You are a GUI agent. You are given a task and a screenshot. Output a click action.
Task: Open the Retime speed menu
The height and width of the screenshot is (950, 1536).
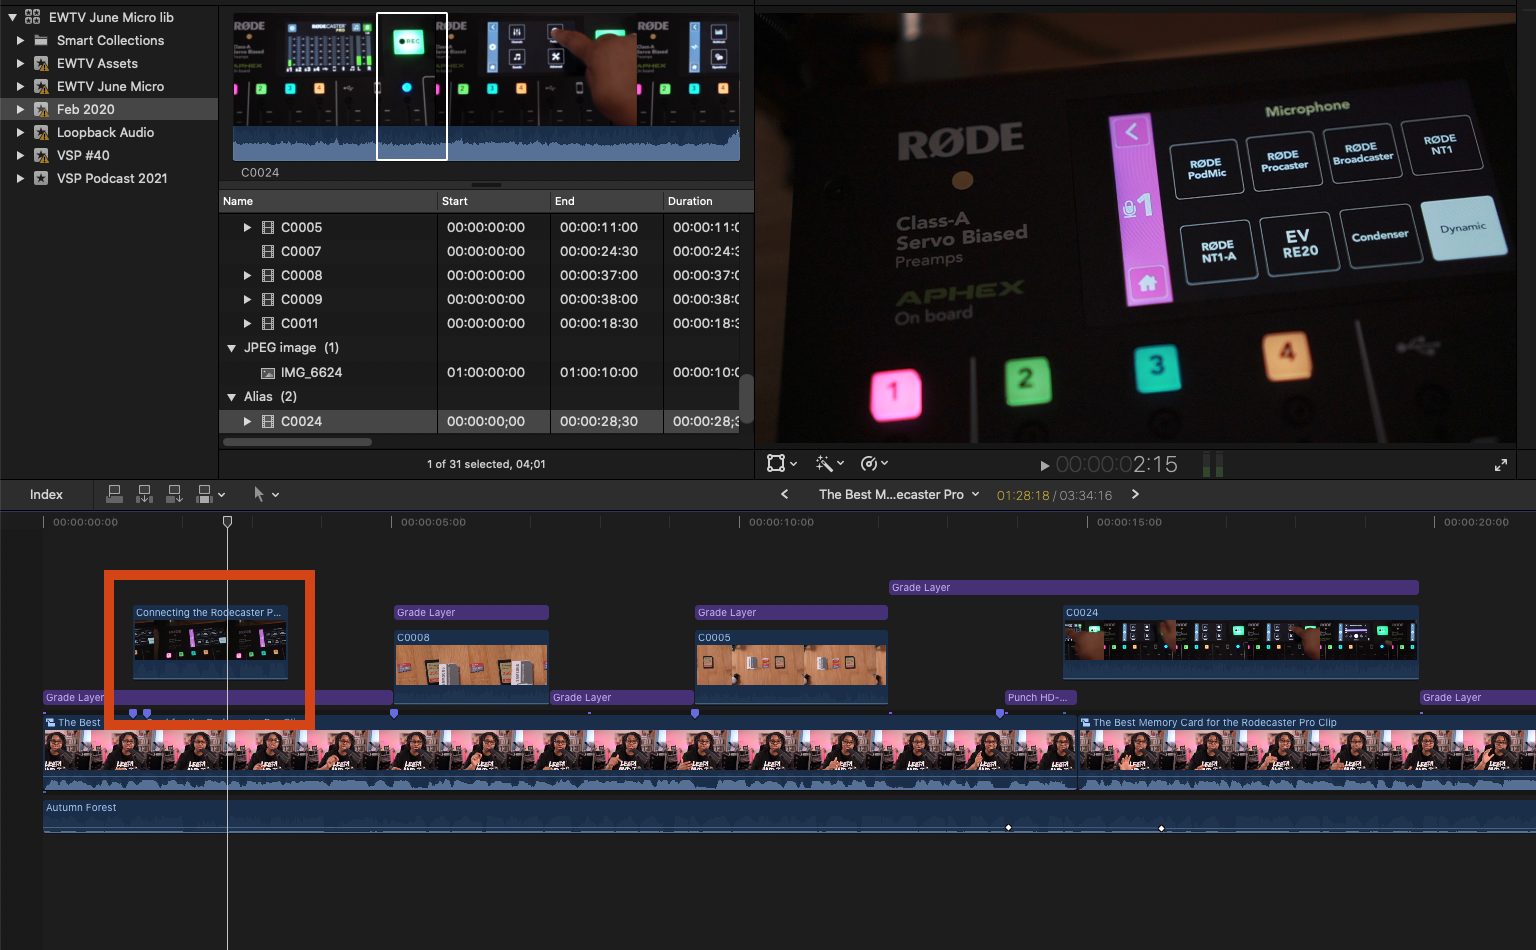[869, 463]
